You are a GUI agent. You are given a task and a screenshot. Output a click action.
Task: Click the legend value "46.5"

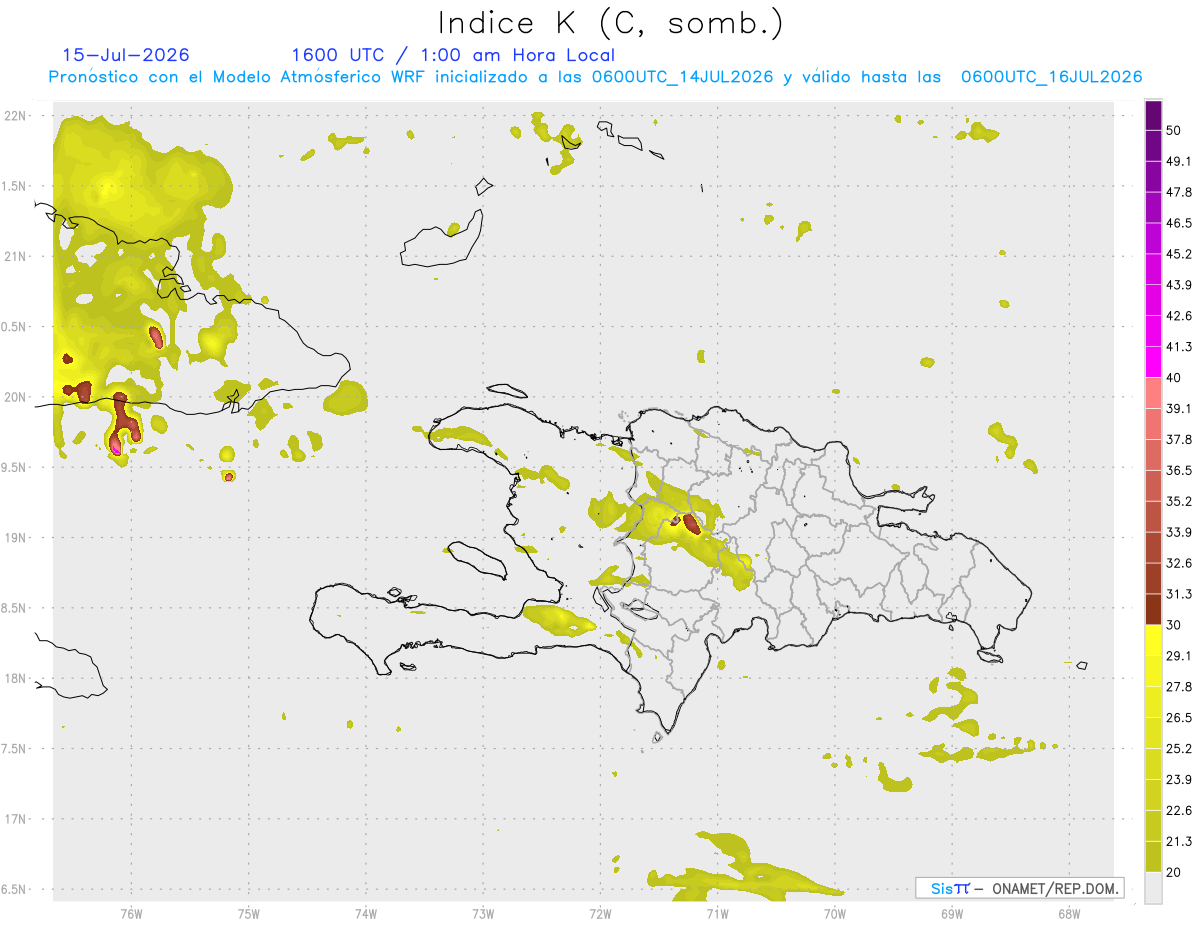tap(1181, 223)
